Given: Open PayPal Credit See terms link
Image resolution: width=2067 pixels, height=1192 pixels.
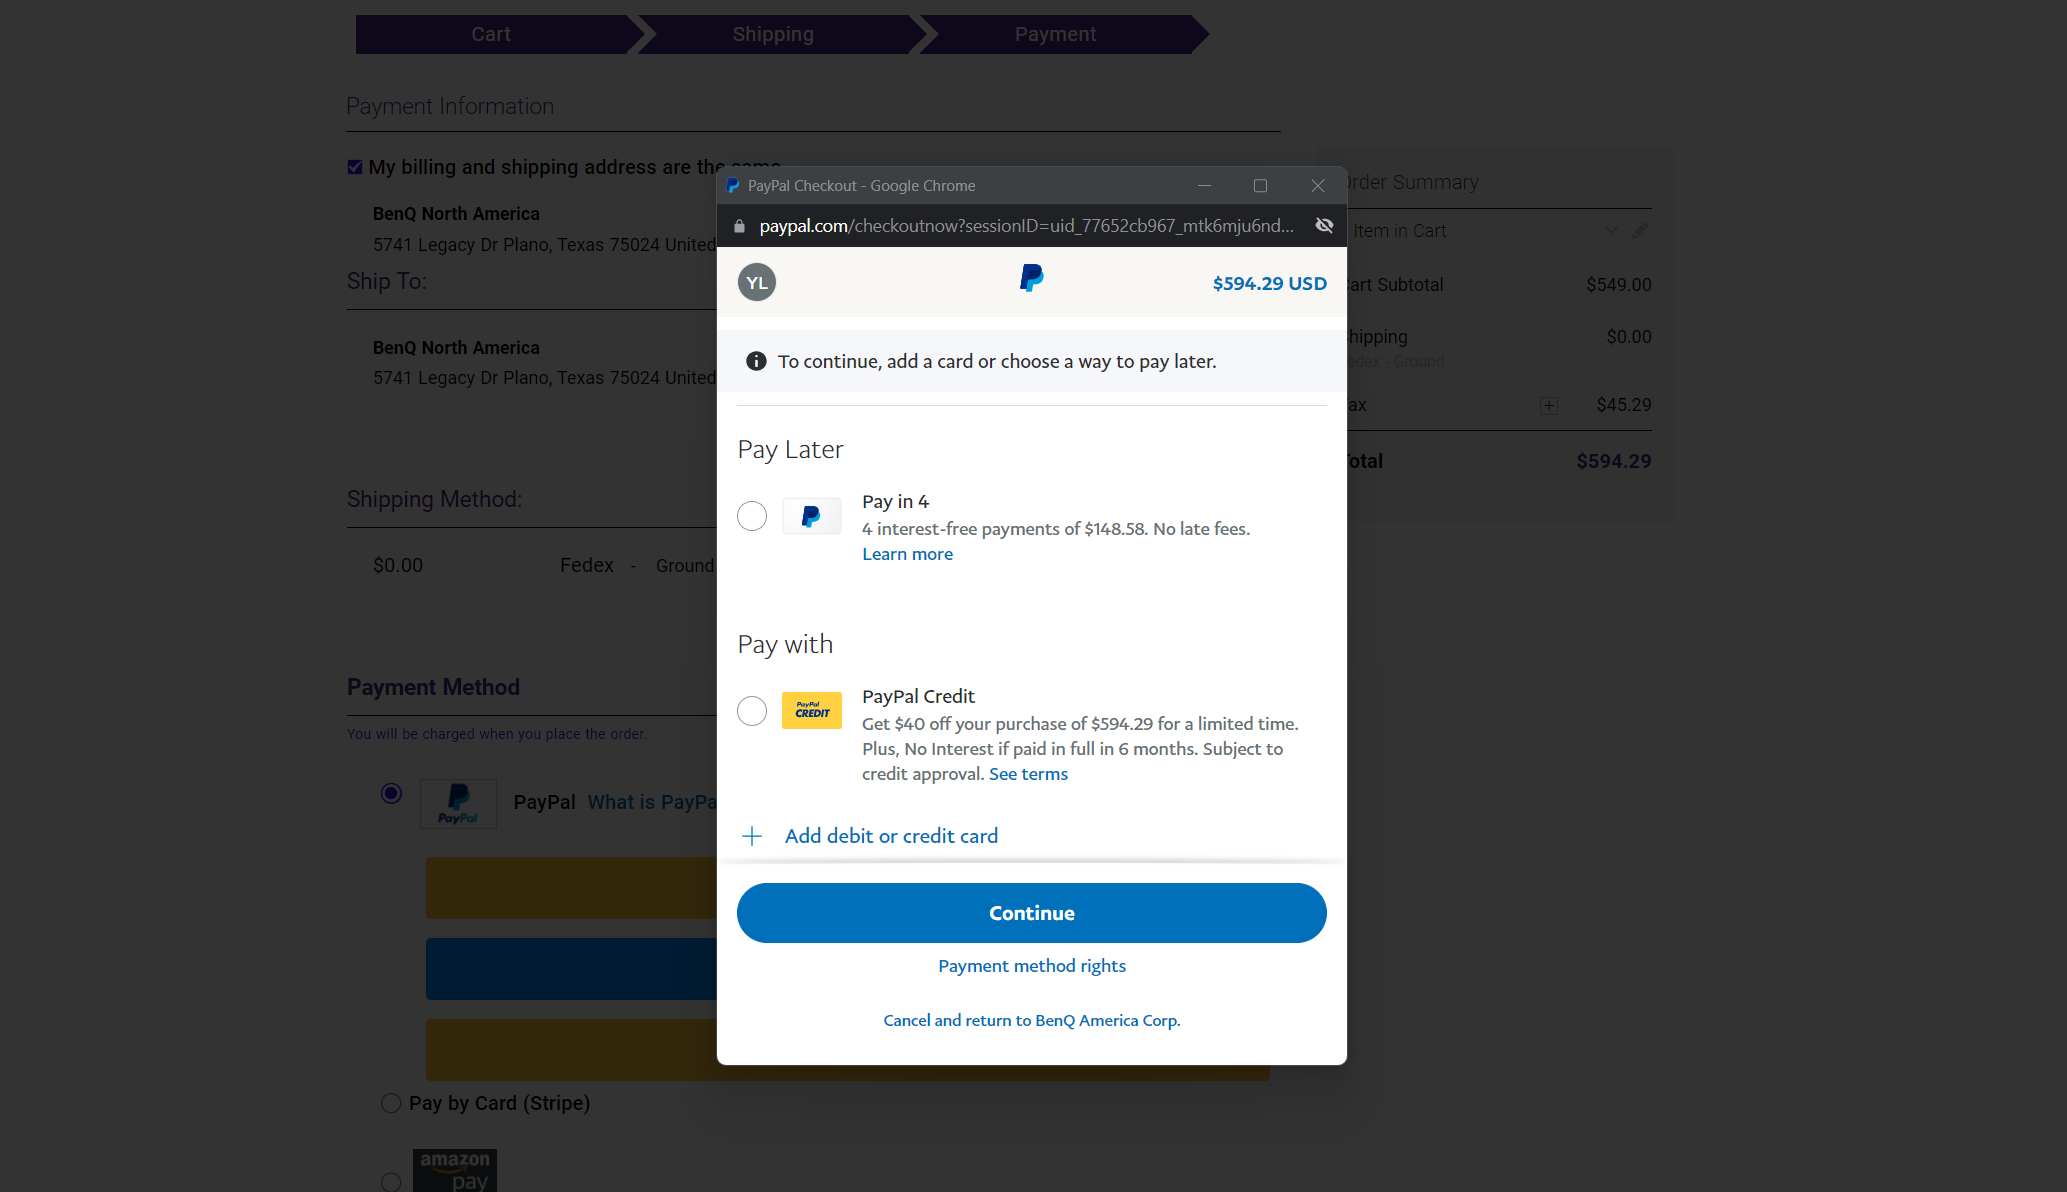Looking at the screenshot, I should 1028,774.
